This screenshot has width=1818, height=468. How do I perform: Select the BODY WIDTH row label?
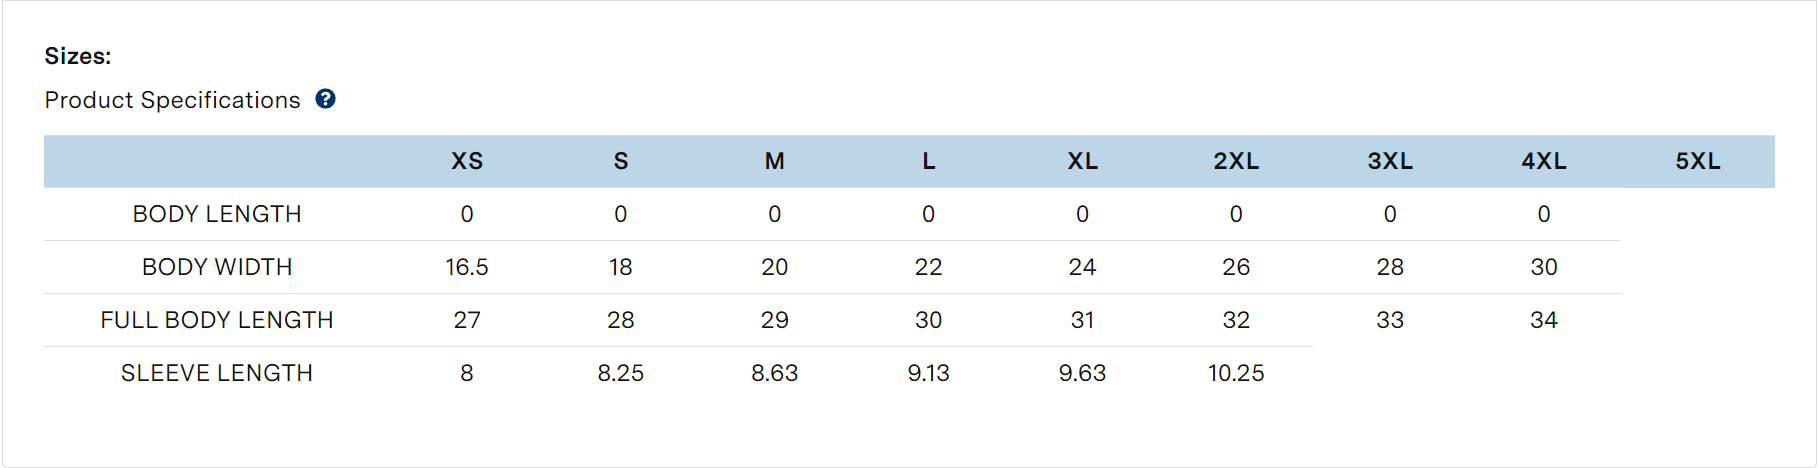[x=217, y=267]
